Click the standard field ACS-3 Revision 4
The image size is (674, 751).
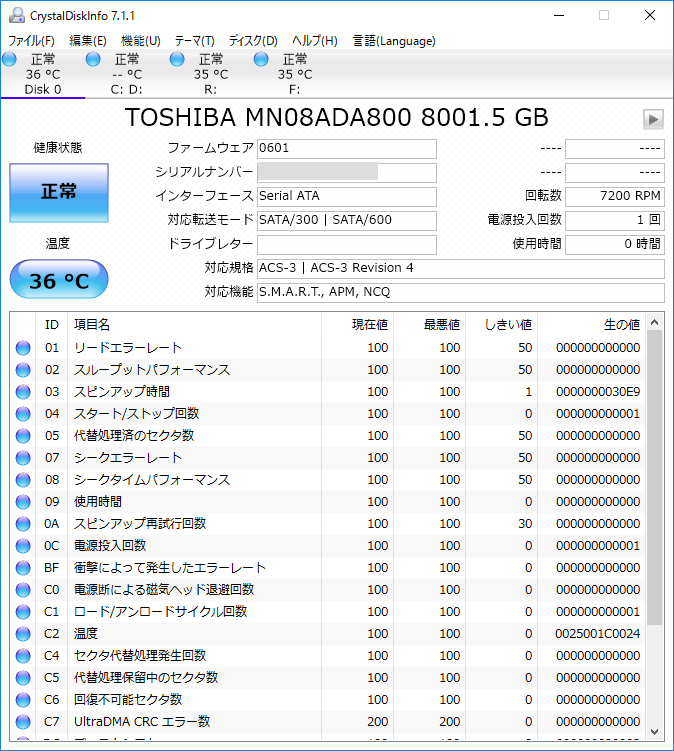(461, 268)
